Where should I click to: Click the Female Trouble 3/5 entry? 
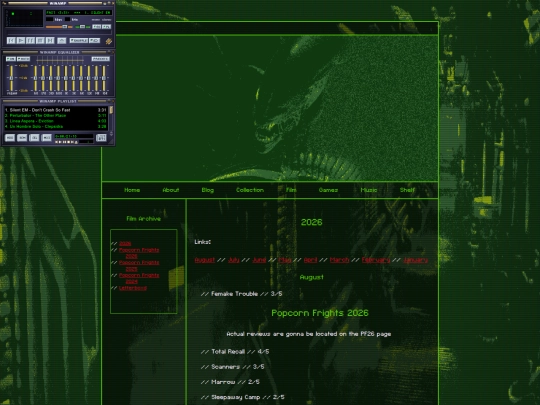[241, 294]
